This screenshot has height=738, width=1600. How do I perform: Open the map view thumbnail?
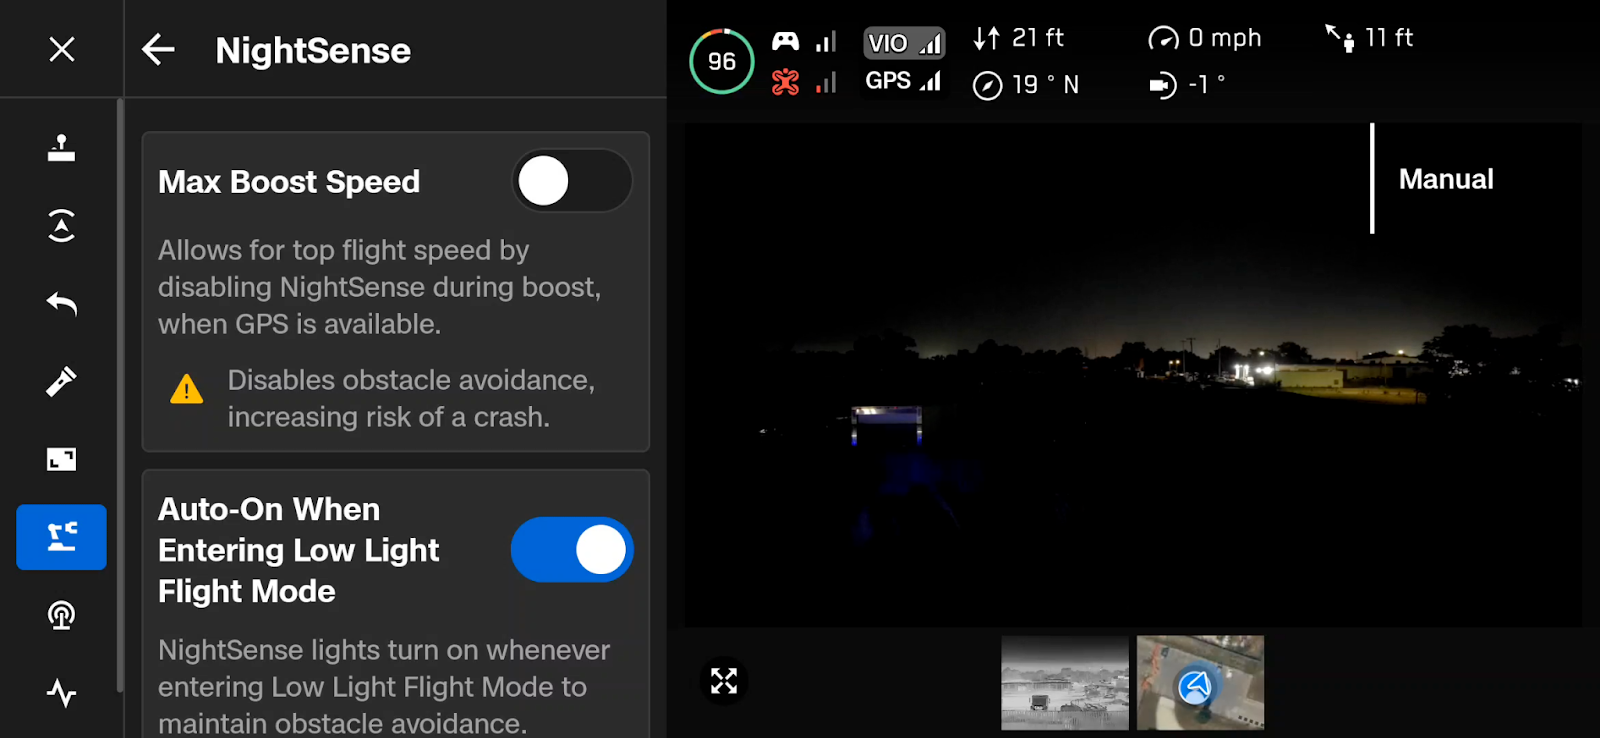pos(1200,682)
